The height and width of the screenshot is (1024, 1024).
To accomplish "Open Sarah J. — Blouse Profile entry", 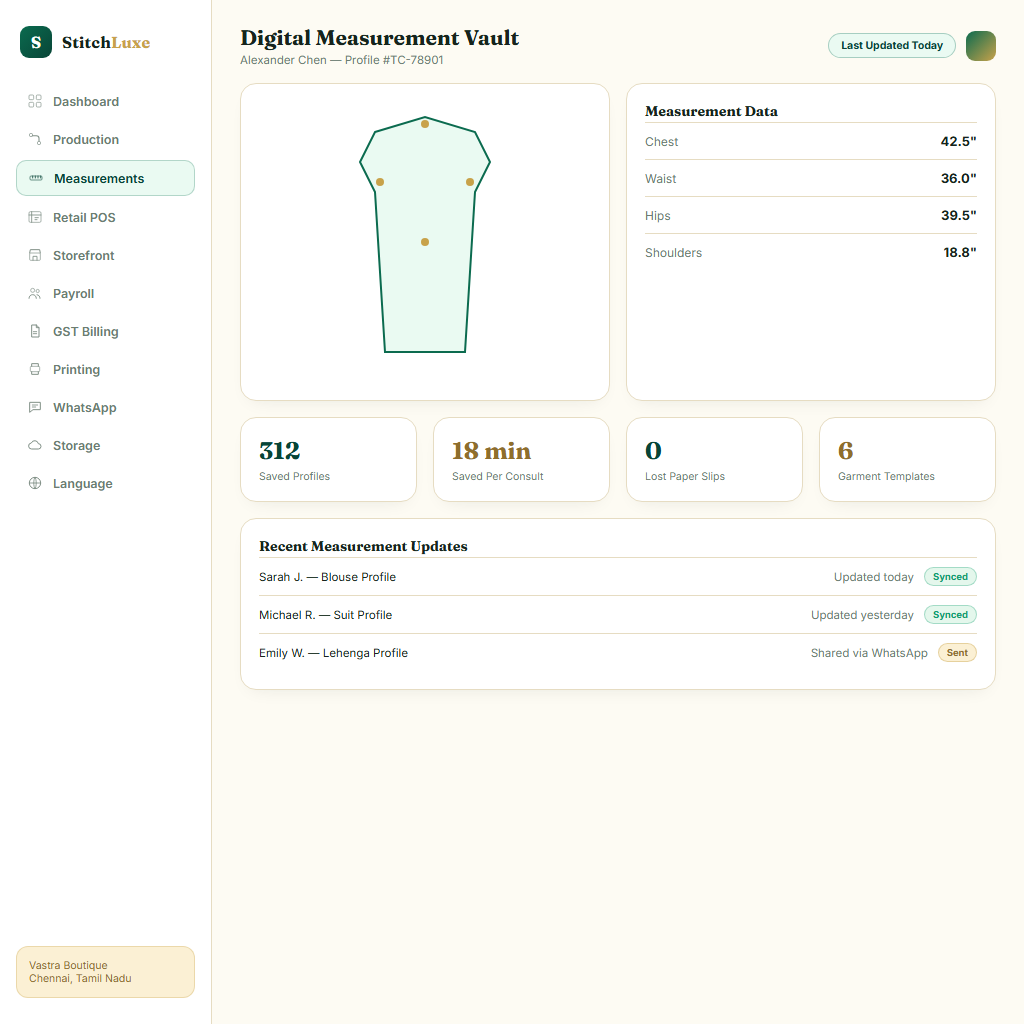I will (x=618, y=577).
